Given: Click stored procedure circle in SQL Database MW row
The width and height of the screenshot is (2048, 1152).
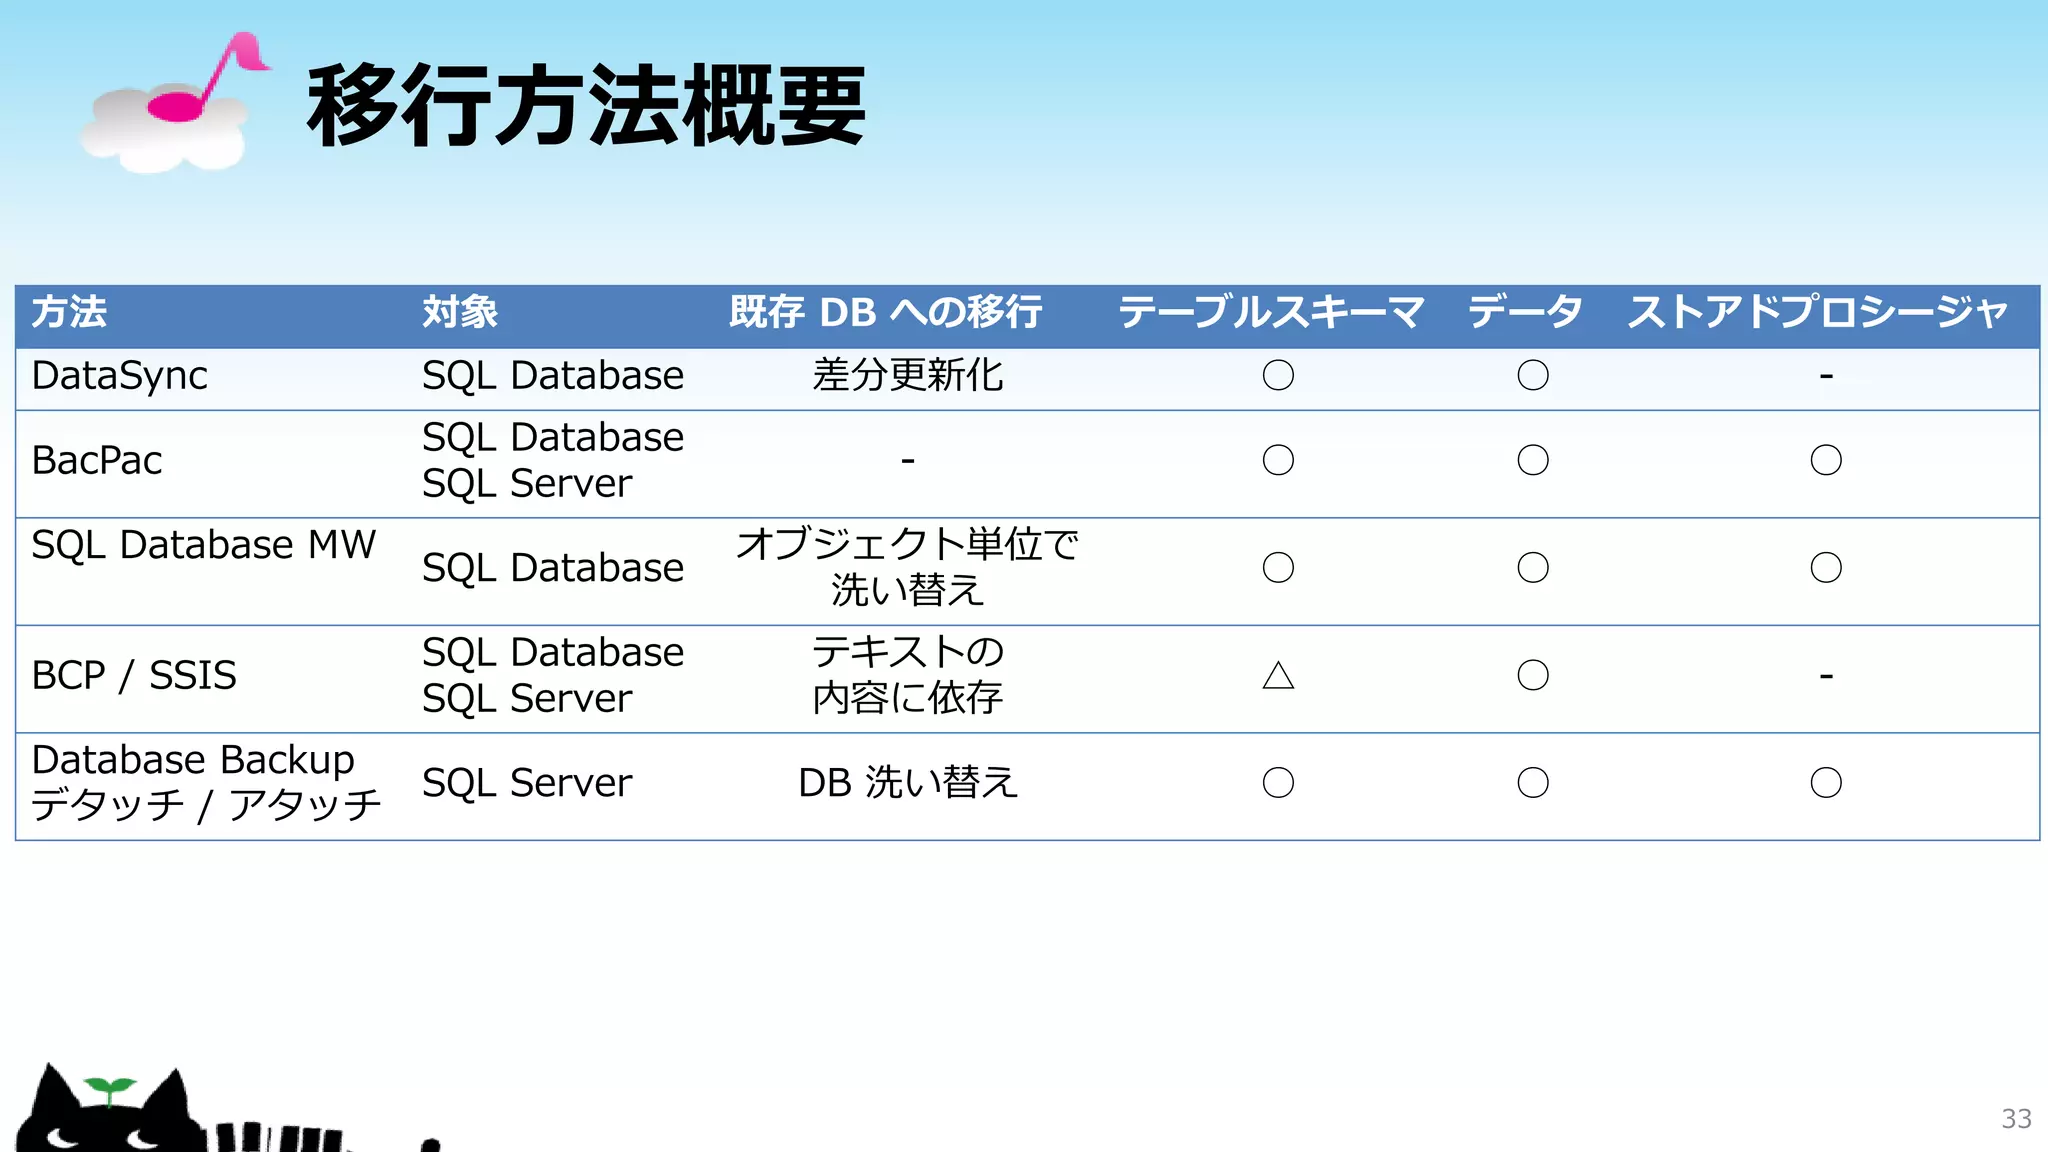Looking at the screenshot, I should pos(1826,568).
